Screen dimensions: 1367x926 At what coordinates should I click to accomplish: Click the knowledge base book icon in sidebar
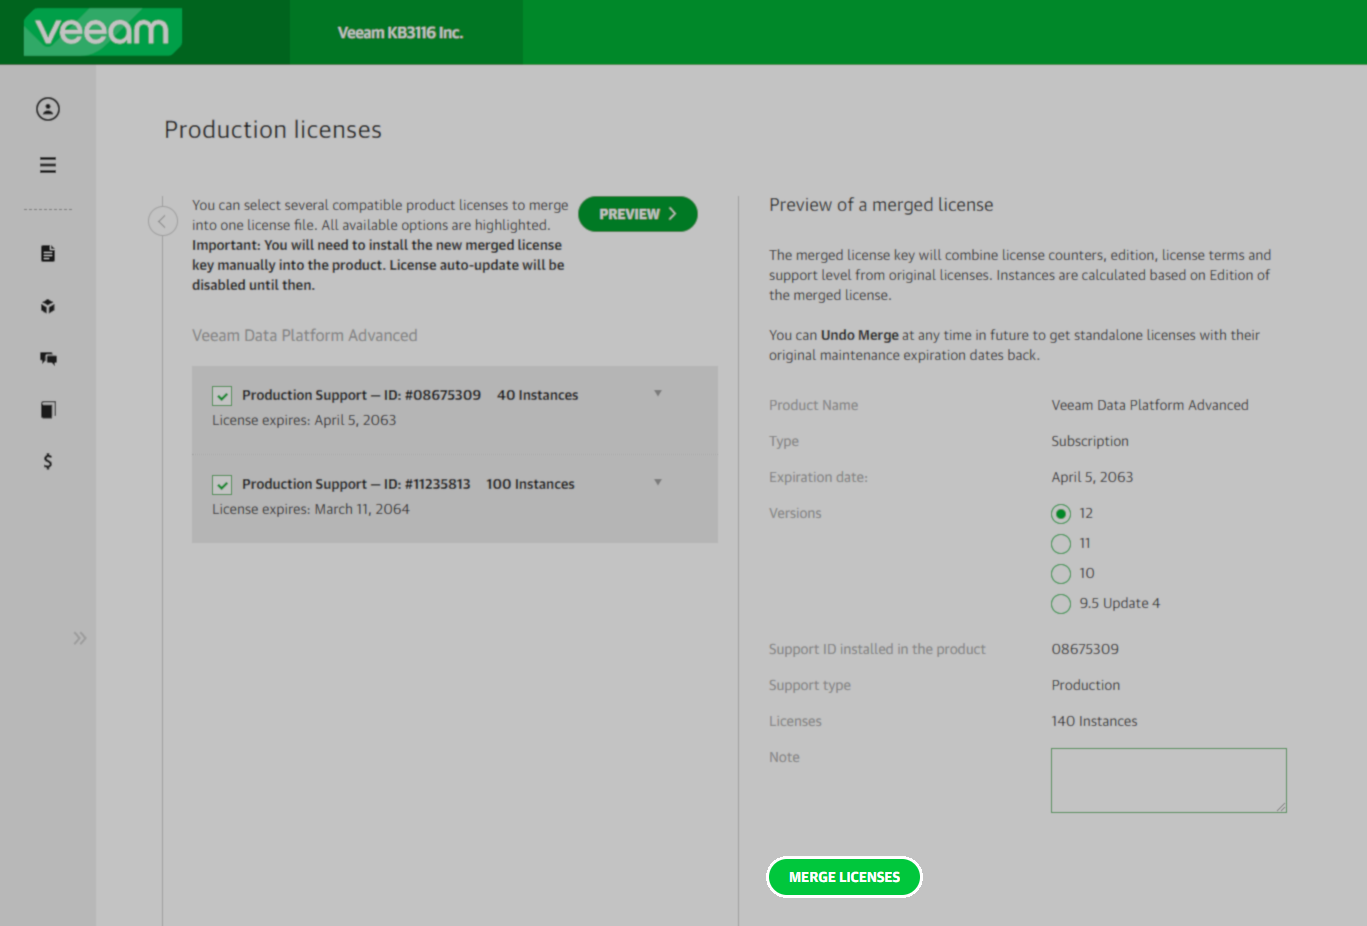point(47,409)
